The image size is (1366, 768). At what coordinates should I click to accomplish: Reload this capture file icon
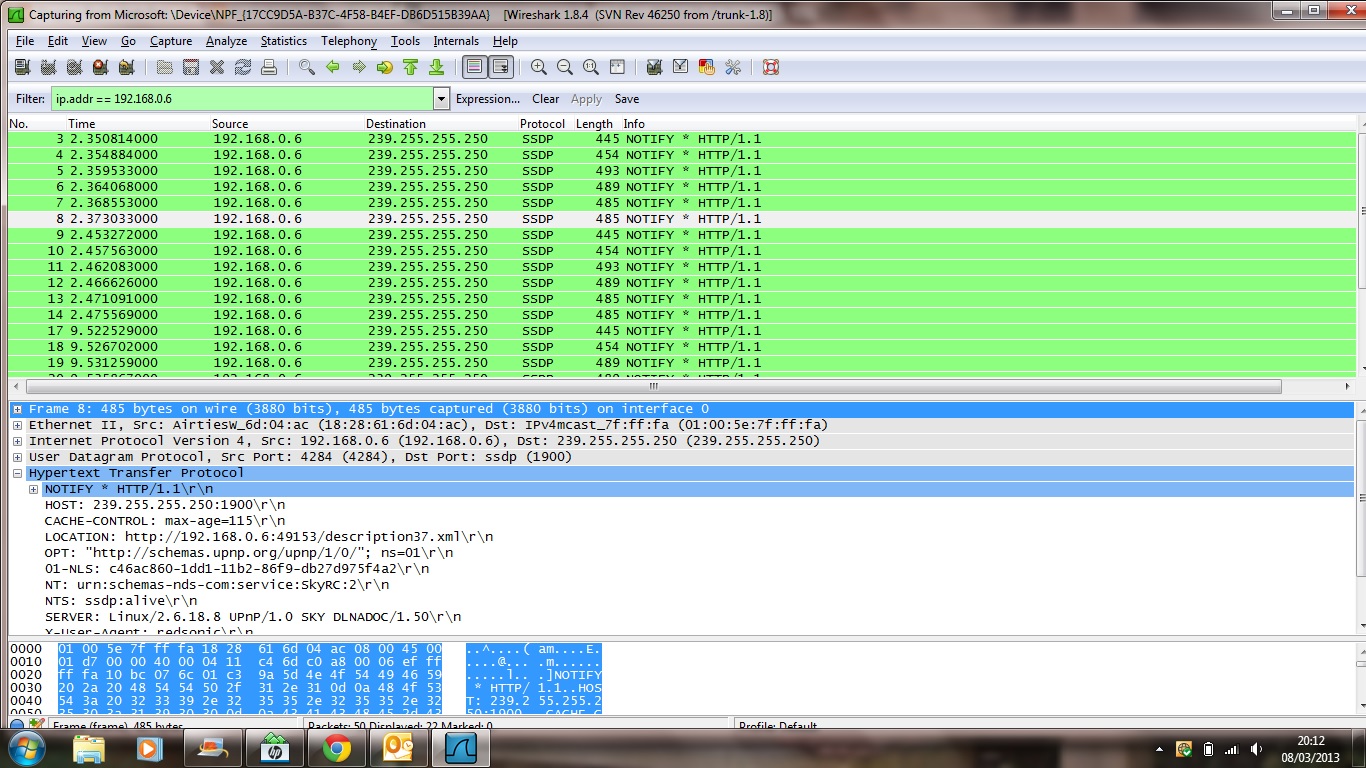tap(243, 67)
